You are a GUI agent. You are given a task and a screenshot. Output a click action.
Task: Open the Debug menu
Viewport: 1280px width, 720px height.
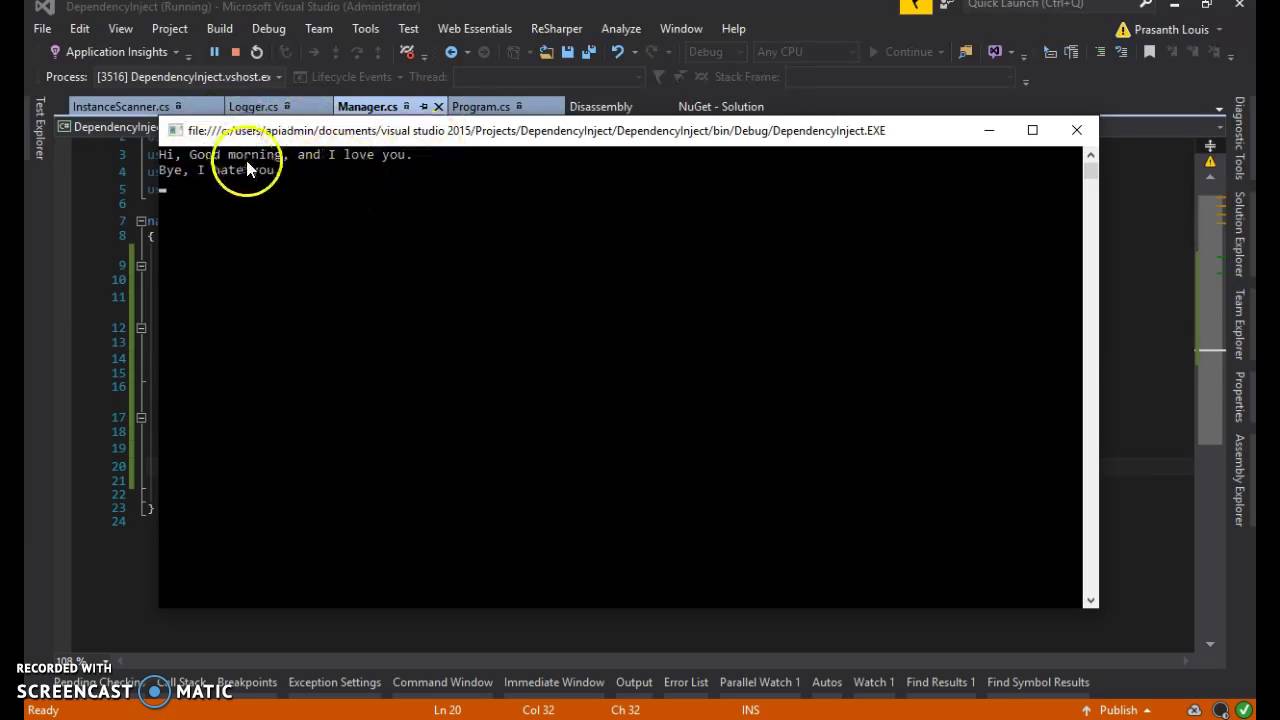point(268,29)
